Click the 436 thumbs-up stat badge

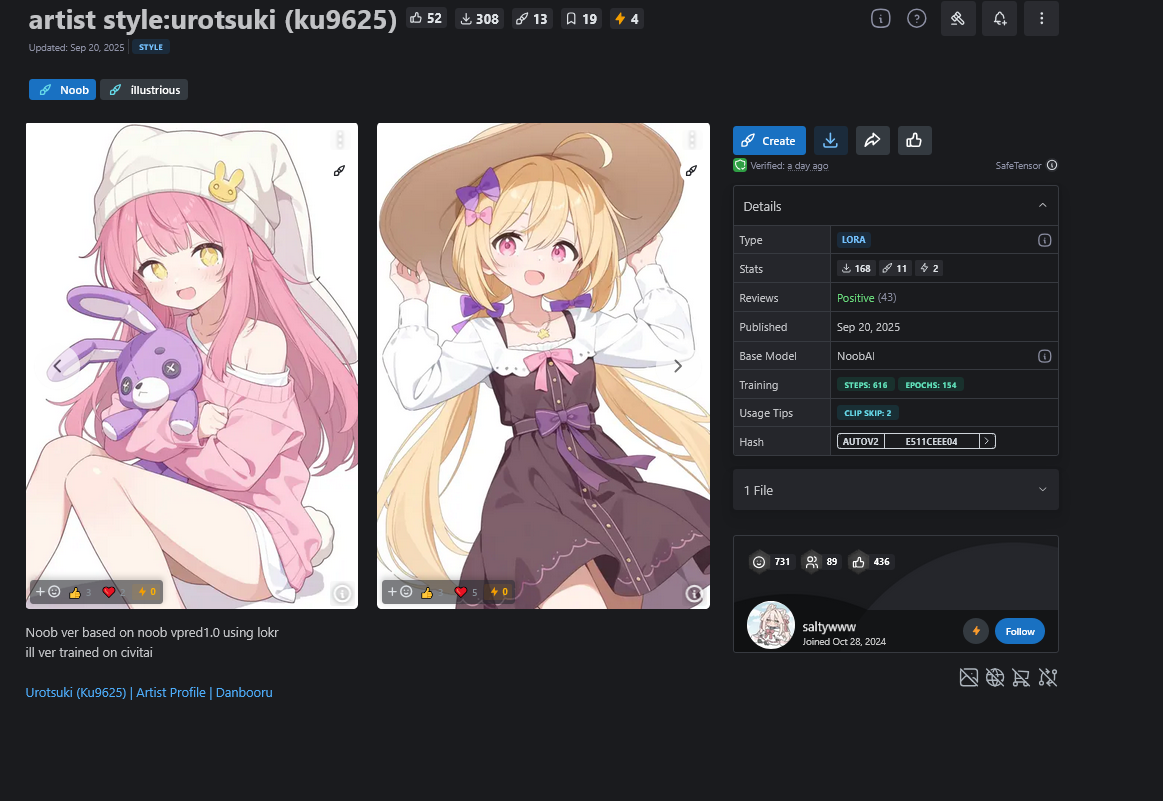pyautogui.click(x=871, y=562)
